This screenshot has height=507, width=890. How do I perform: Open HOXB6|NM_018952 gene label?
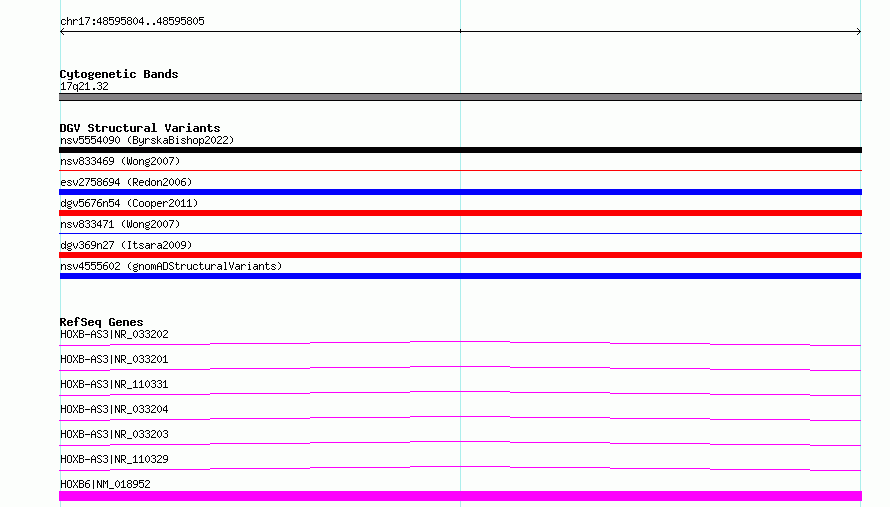click(105, 484)
